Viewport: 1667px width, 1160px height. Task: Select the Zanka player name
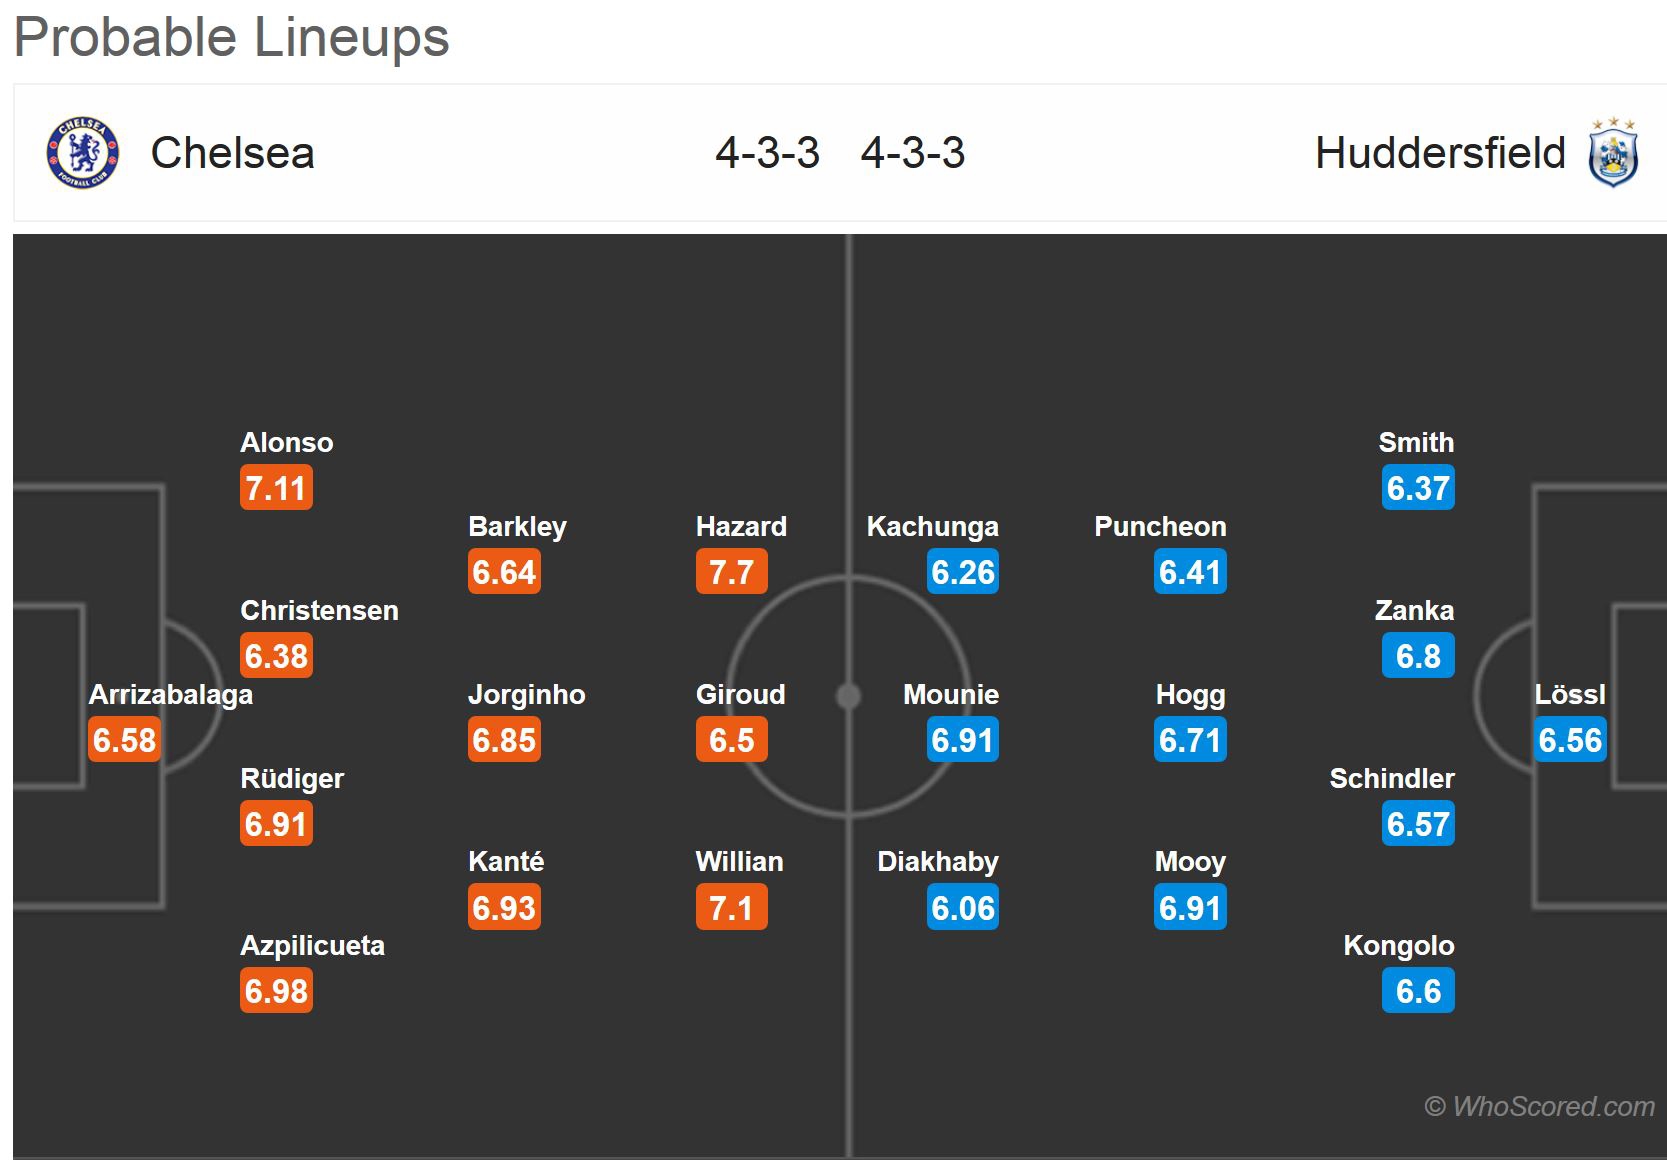1414,610
